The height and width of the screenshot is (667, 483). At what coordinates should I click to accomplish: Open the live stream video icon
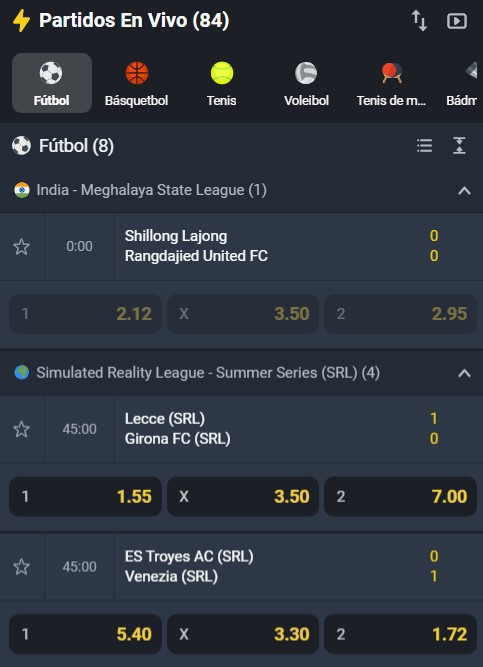(x=457, y=21)
